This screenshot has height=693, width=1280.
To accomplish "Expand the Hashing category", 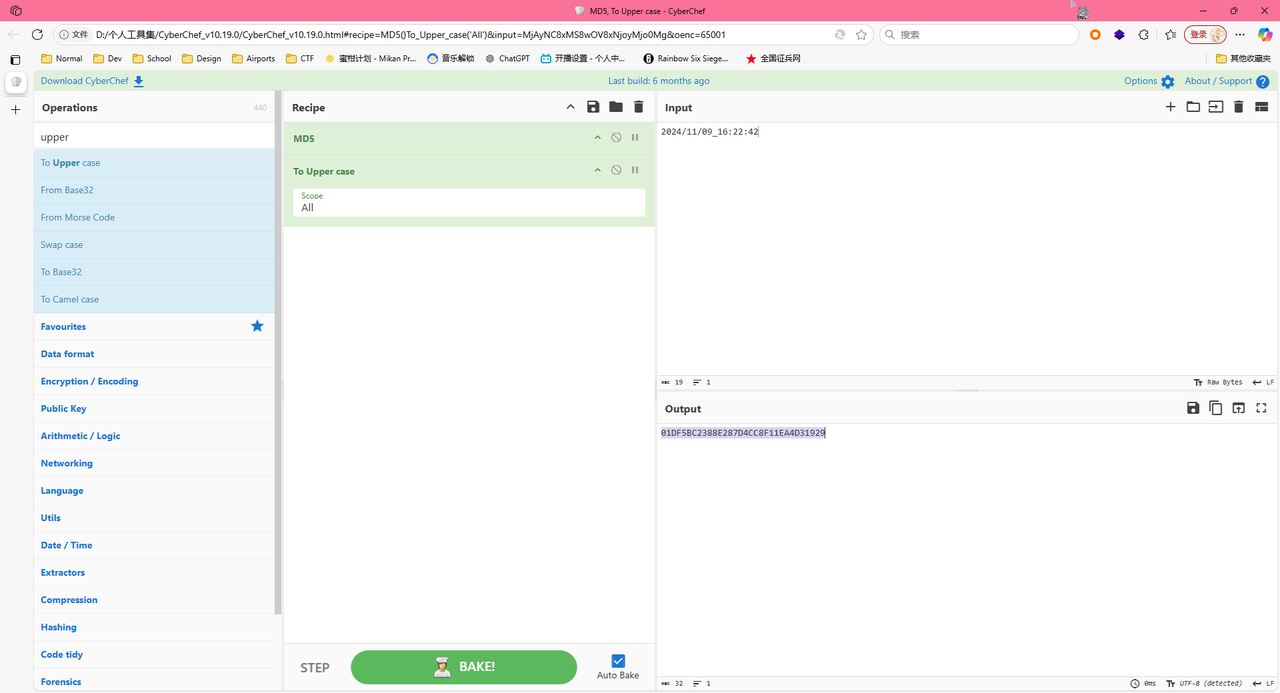I will tap(59, 627).
